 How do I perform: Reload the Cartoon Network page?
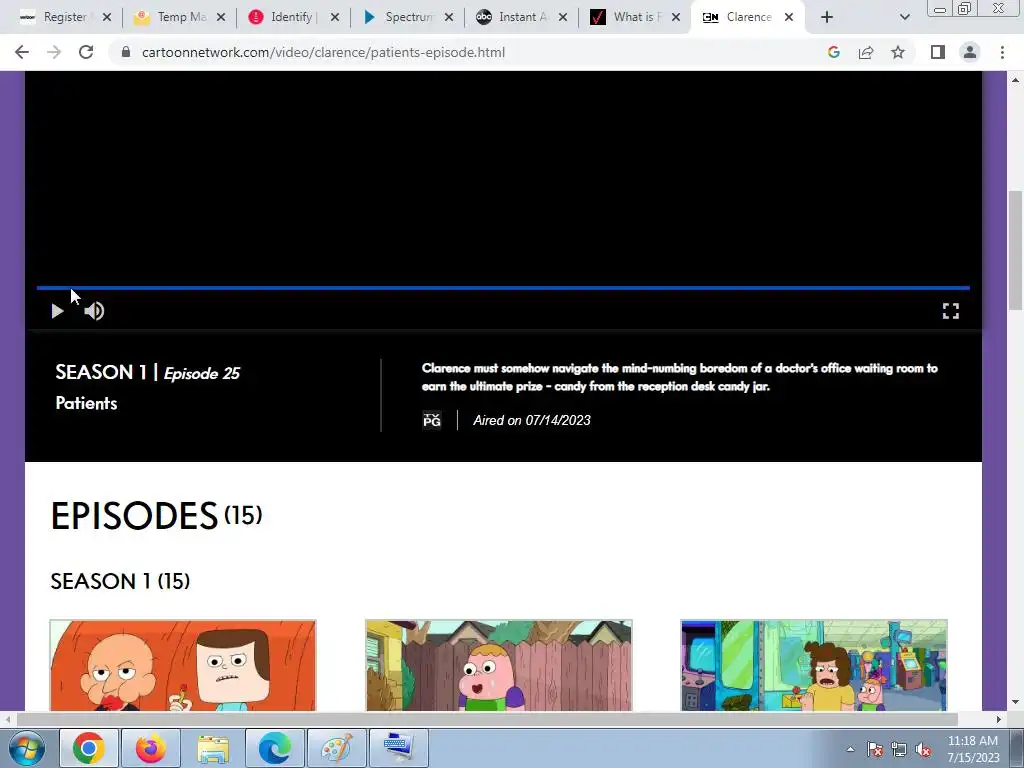(x=86, y=52)
